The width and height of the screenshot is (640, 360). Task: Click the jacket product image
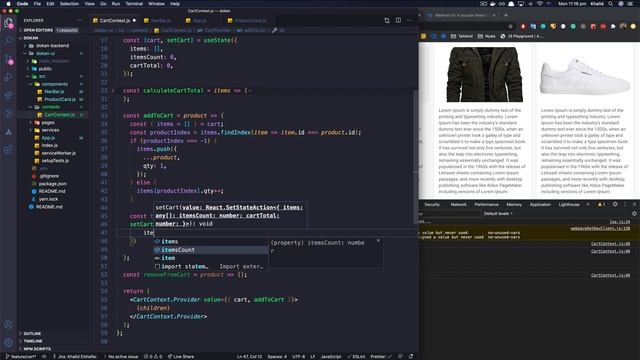coord(484,74)
